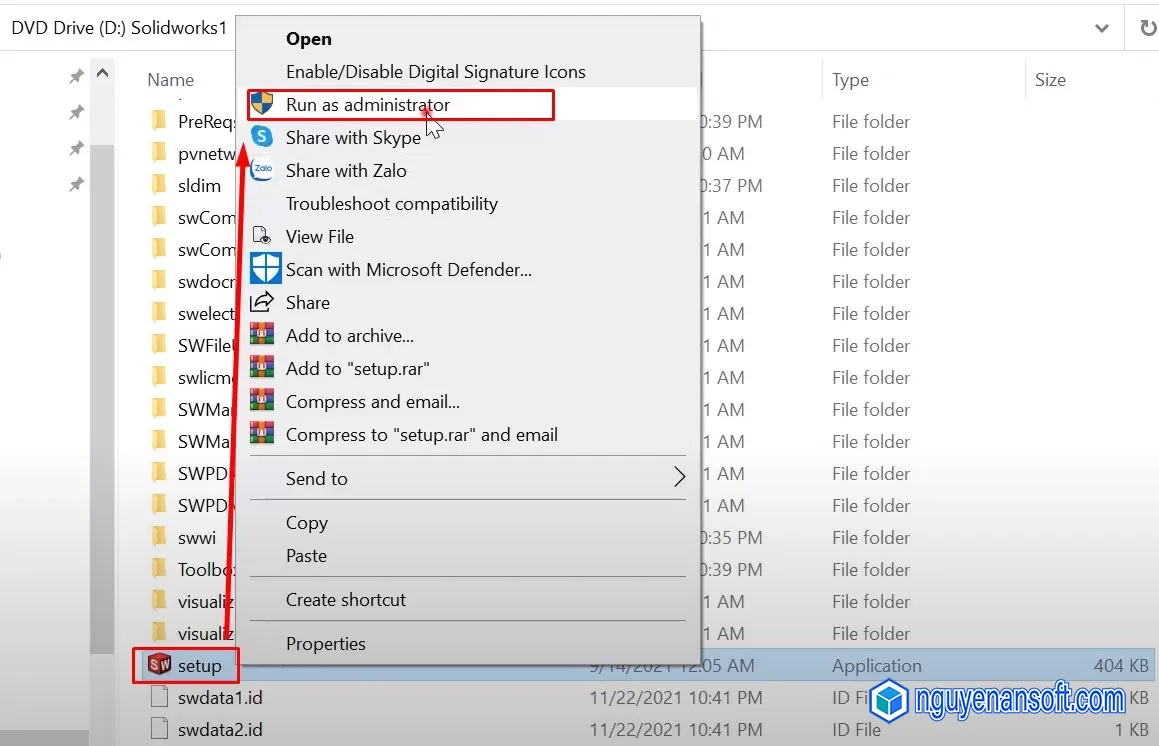The image size is (1159, 746).
Task: Click the refresh icon in the top bar
Action: tap(1146, 28)
